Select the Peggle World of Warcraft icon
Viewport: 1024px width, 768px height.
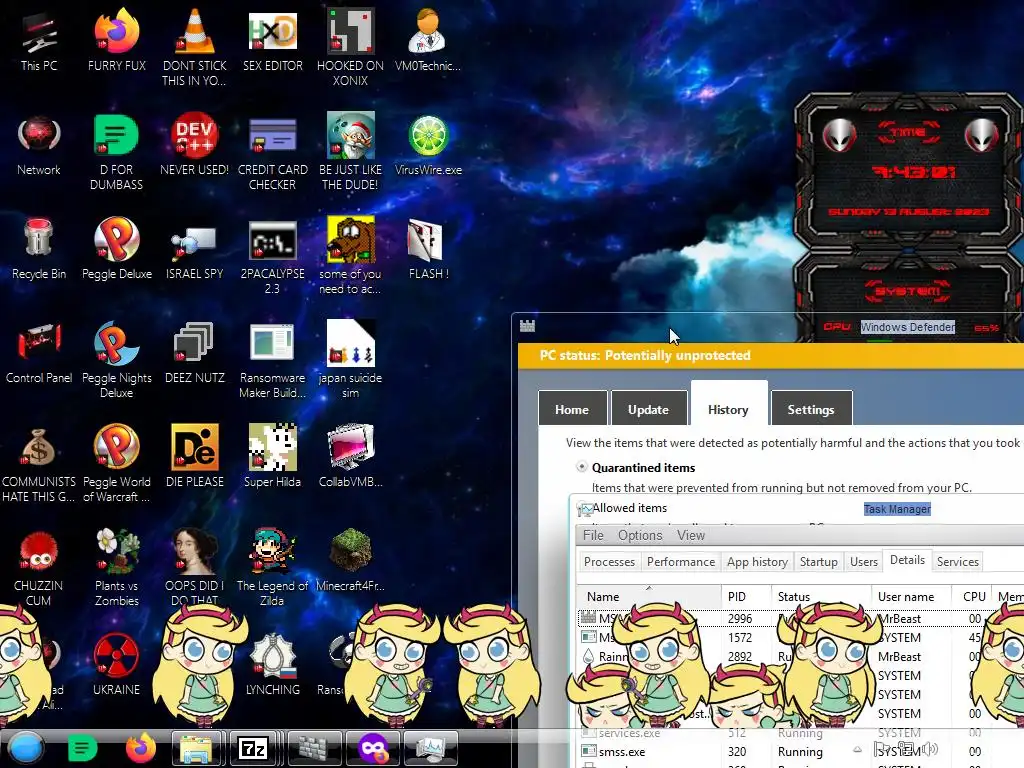pos(116,463)
